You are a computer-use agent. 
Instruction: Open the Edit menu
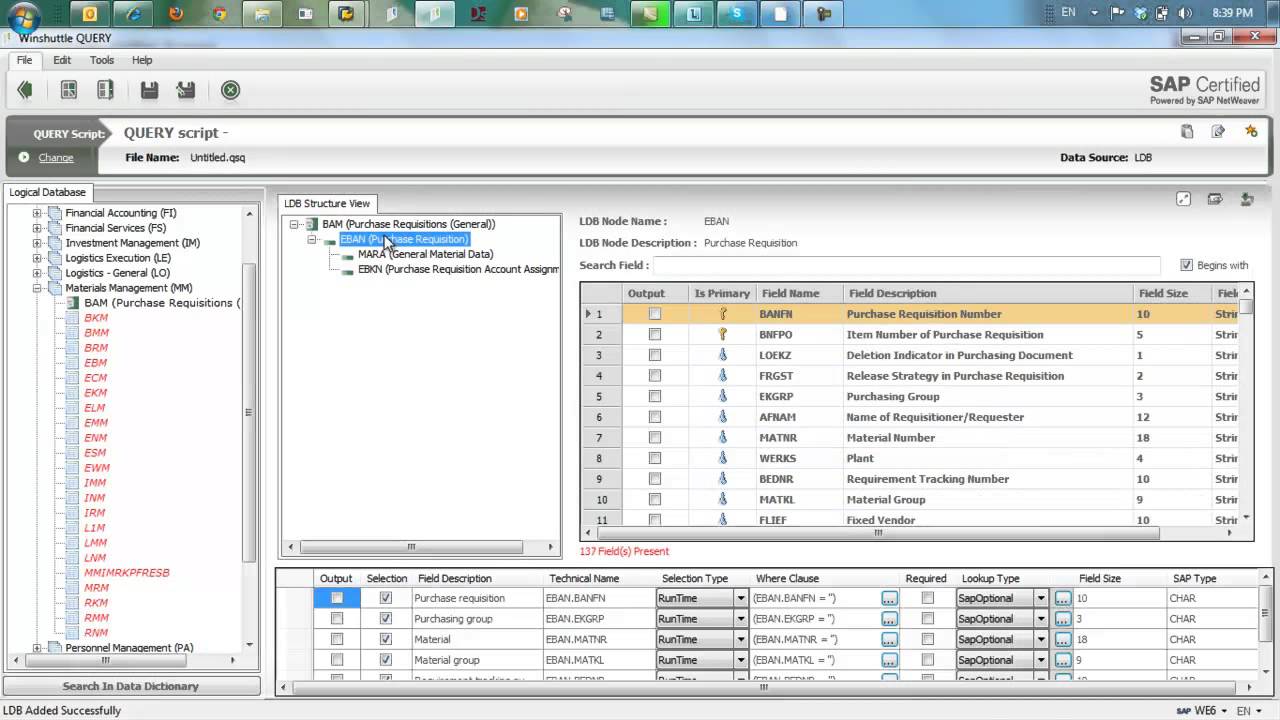coord(62,60)
